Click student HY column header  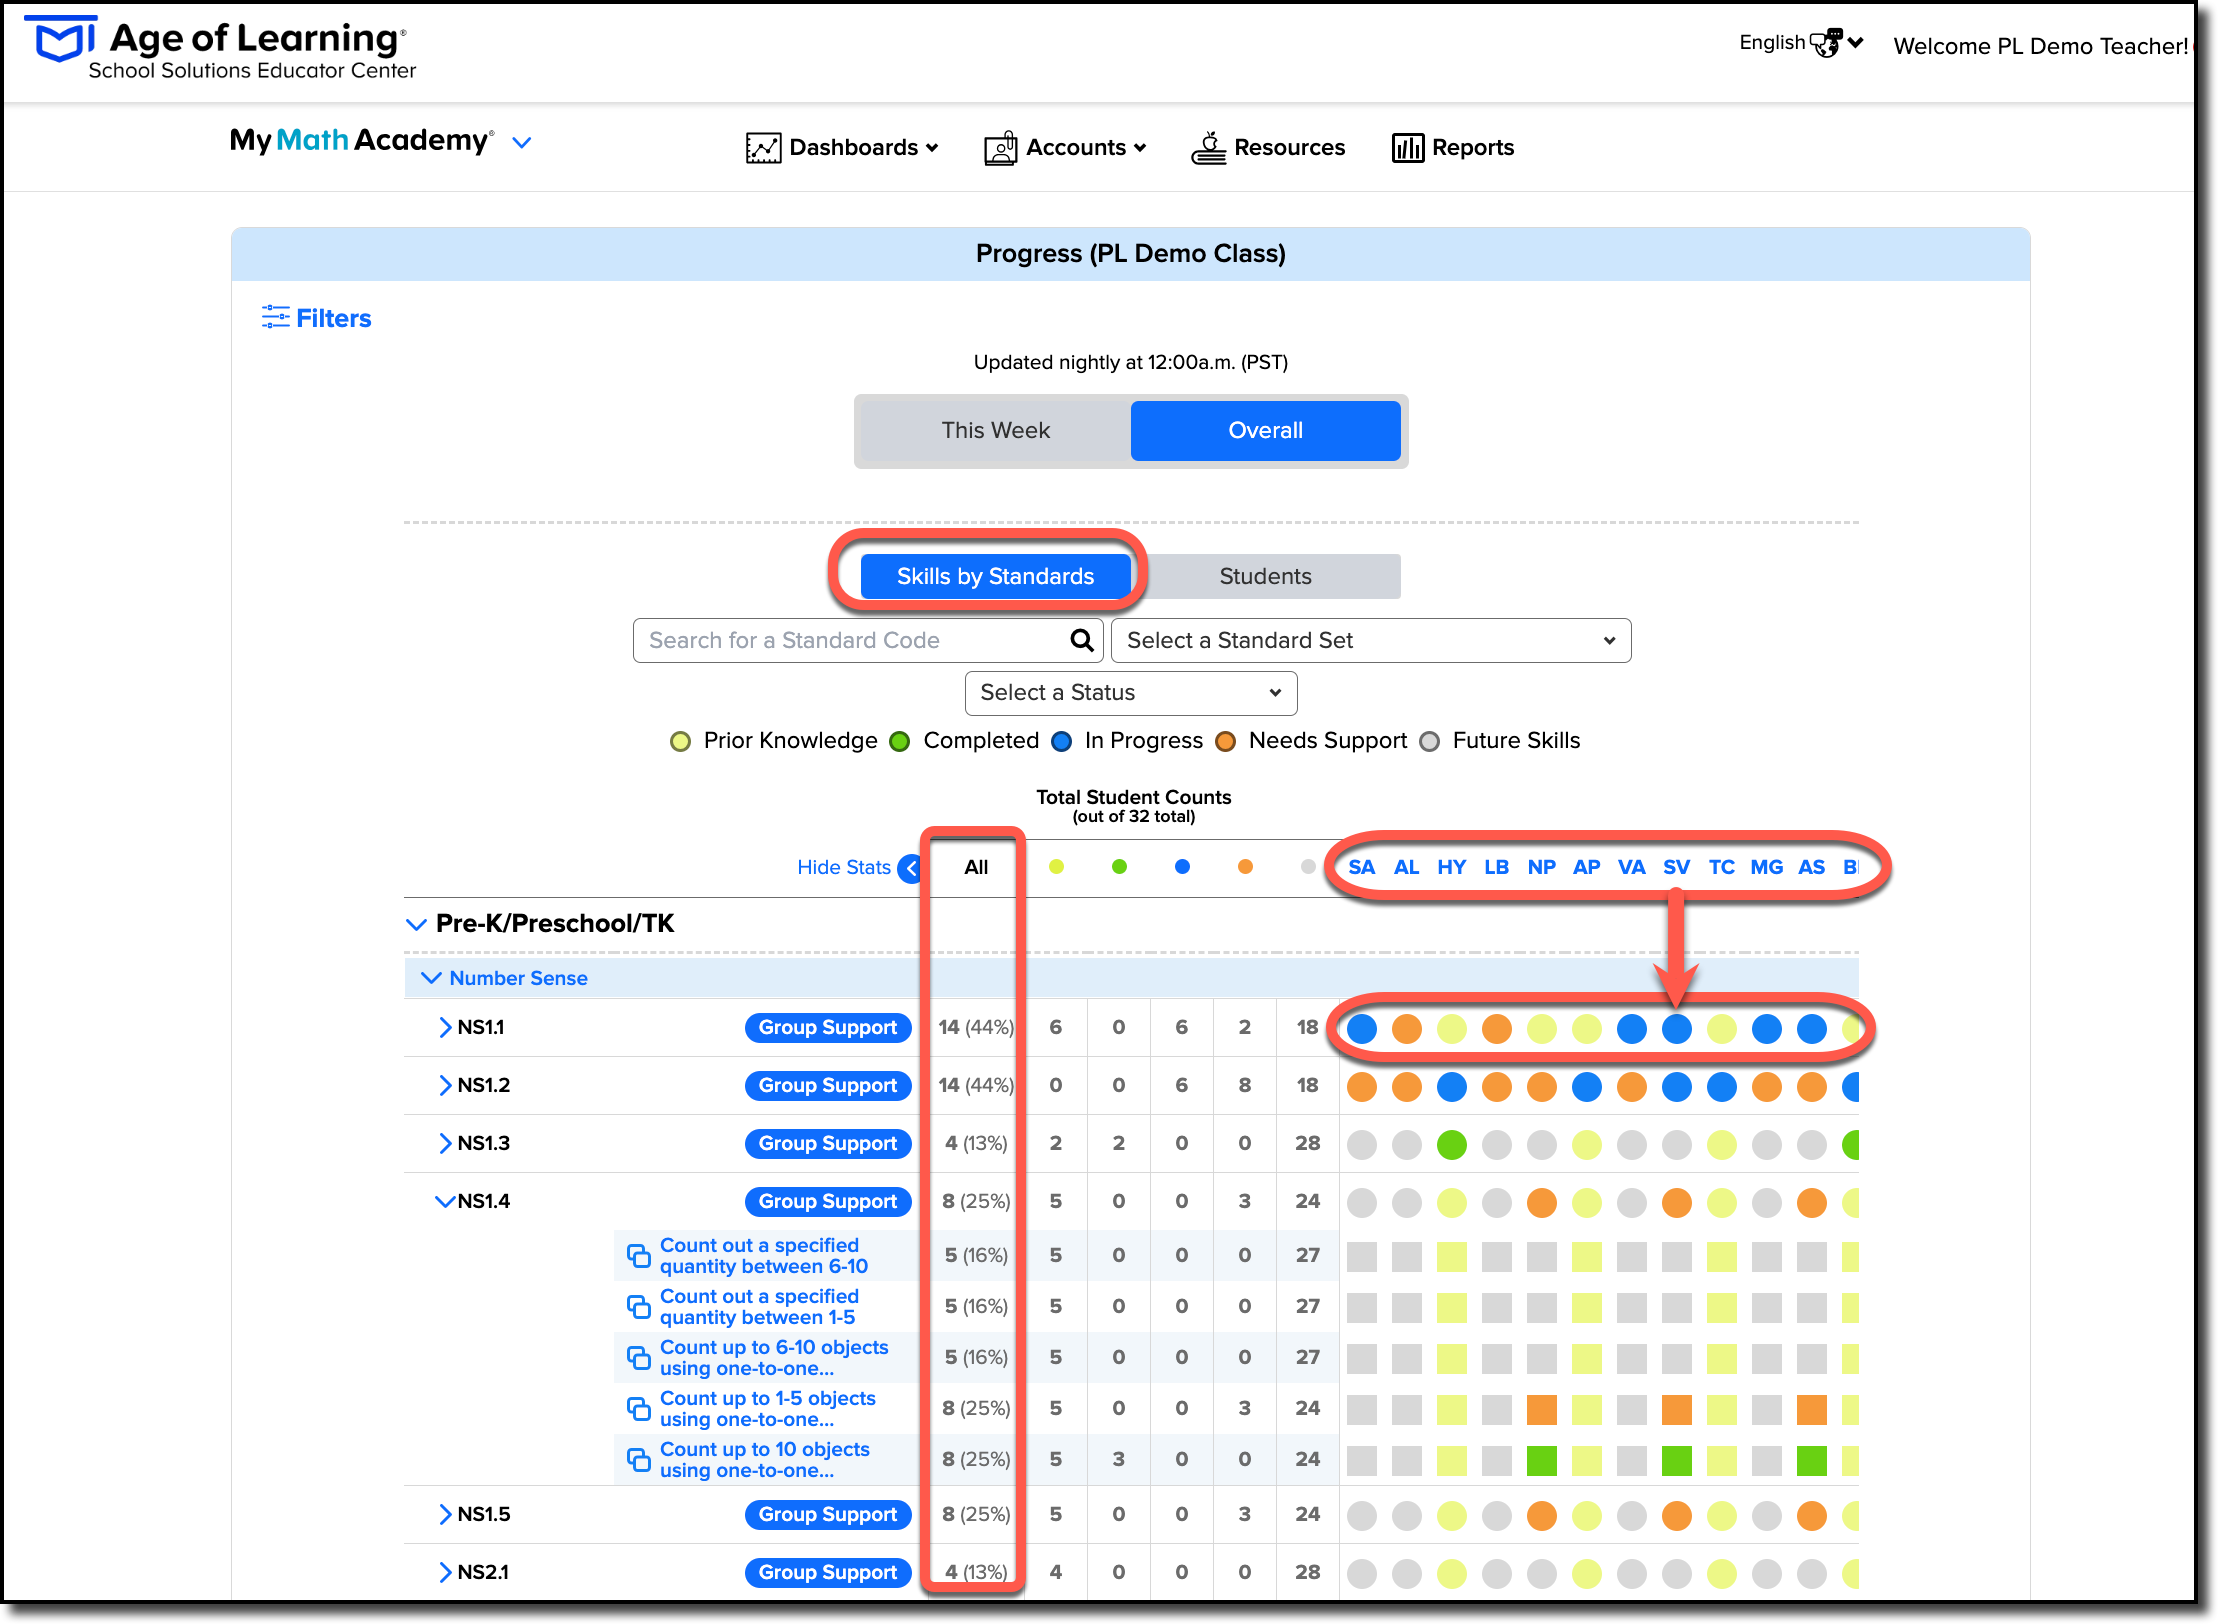[x=1451, y=868]
